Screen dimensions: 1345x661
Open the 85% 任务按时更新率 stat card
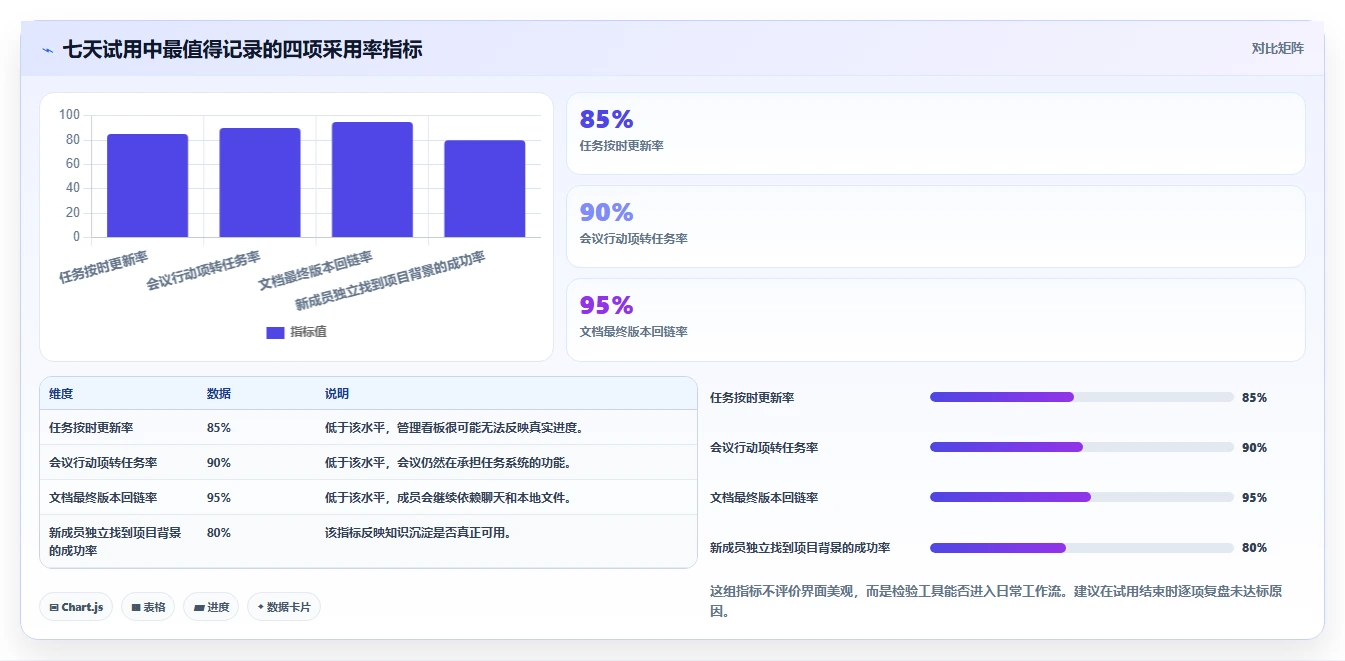point(936,134)
